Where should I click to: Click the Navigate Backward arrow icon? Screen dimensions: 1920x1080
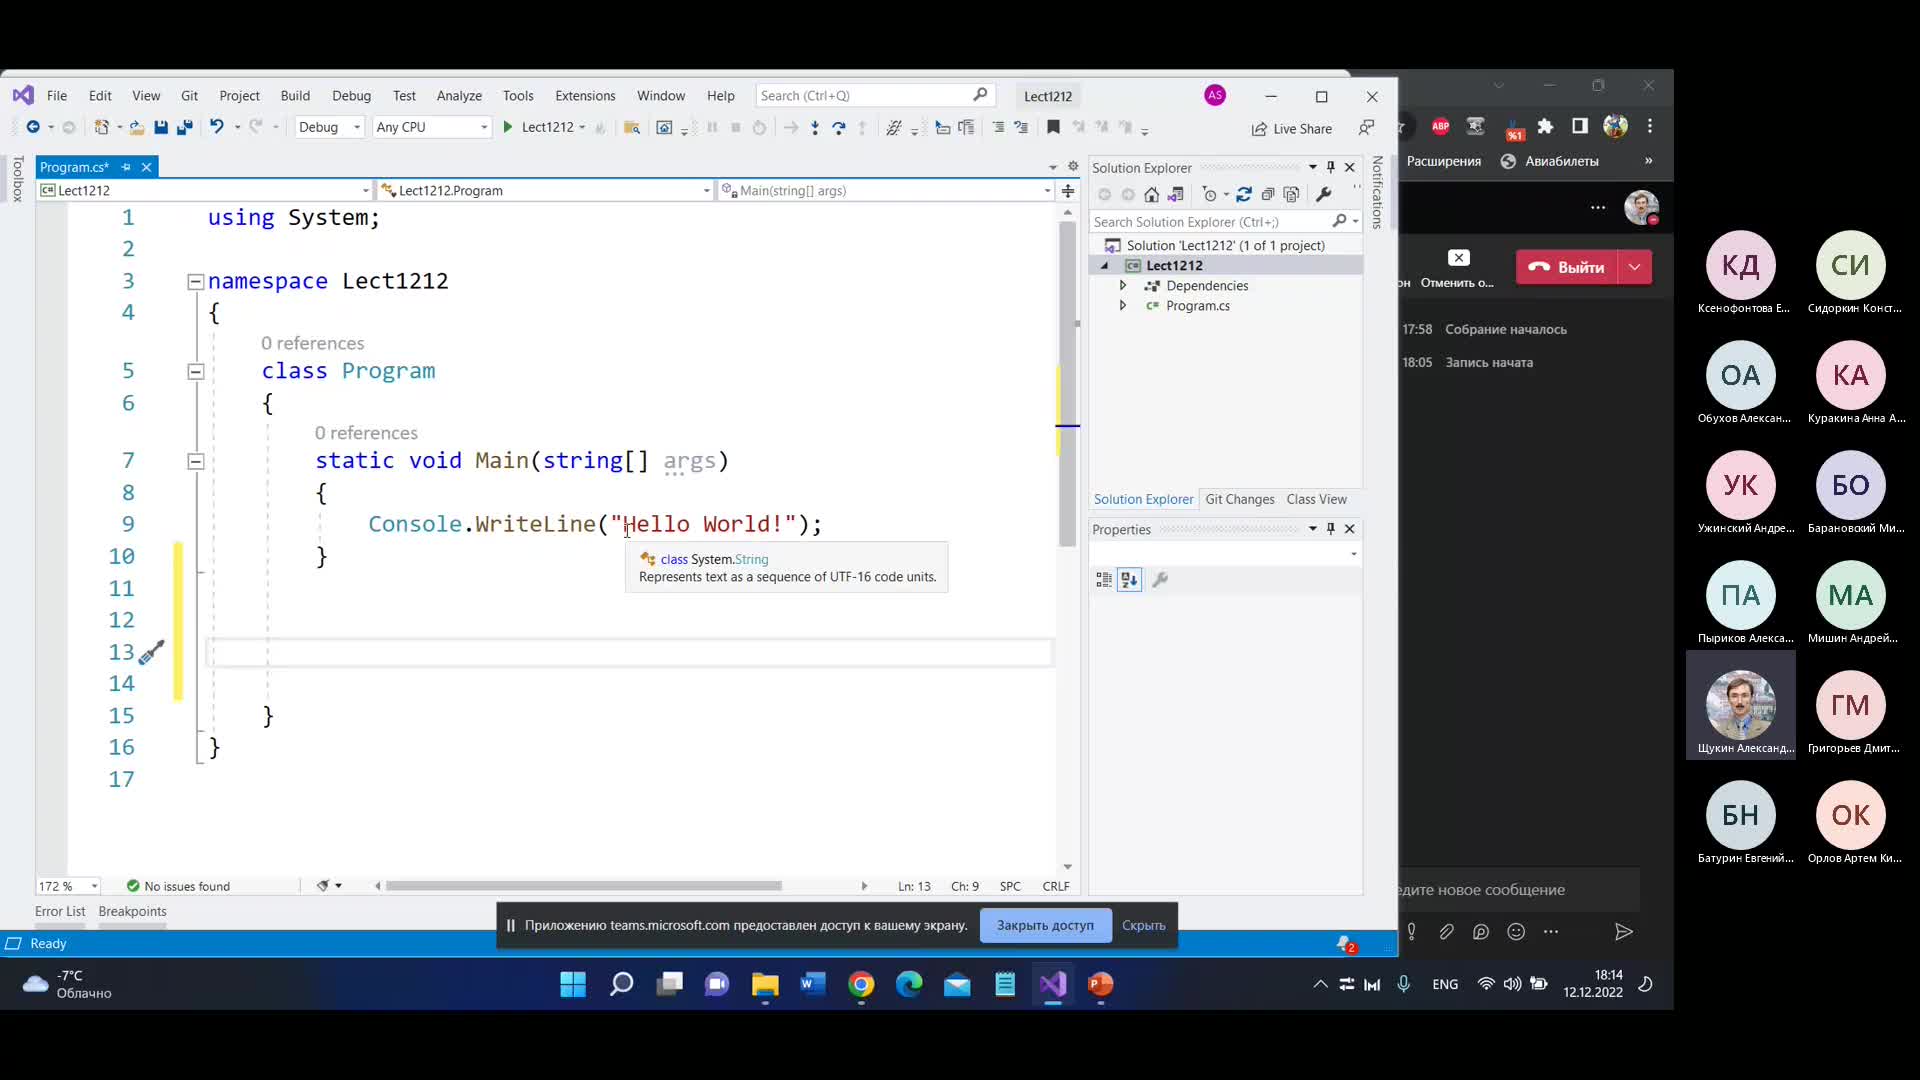click(x=33, y=127)
